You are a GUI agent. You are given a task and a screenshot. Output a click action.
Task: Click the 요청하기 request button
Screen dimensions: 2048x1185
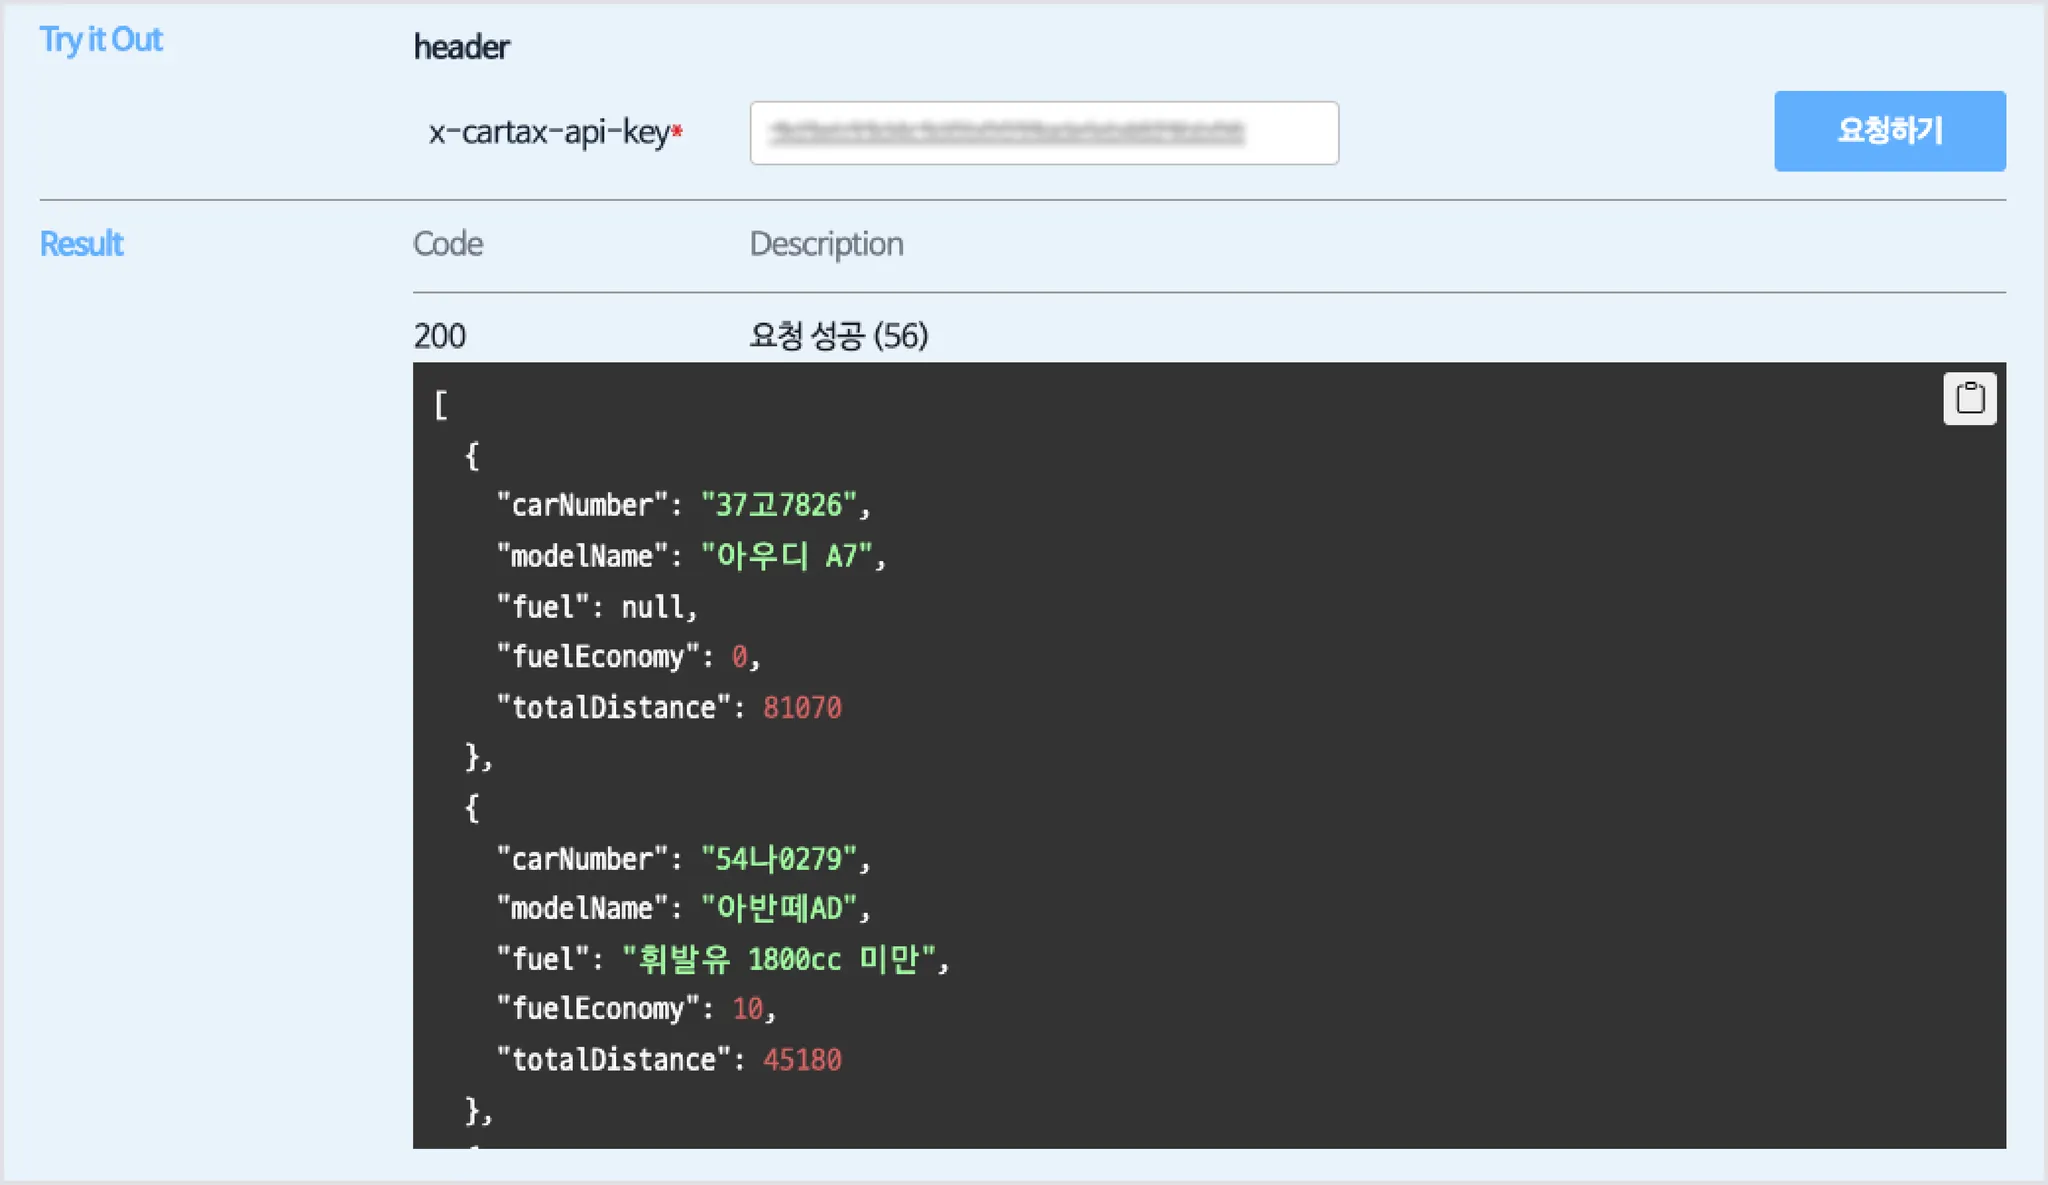(1889, 131)
